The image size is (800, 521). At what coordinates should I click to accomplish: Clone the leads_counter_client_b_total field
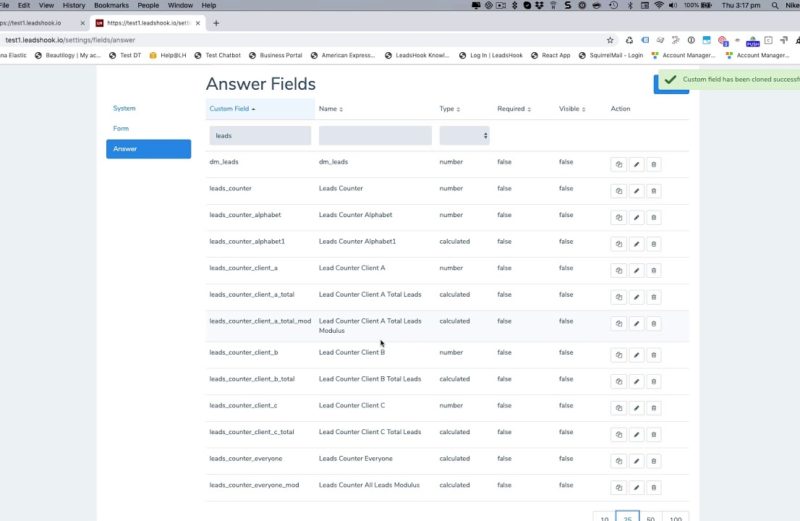(x=618, y=382)
